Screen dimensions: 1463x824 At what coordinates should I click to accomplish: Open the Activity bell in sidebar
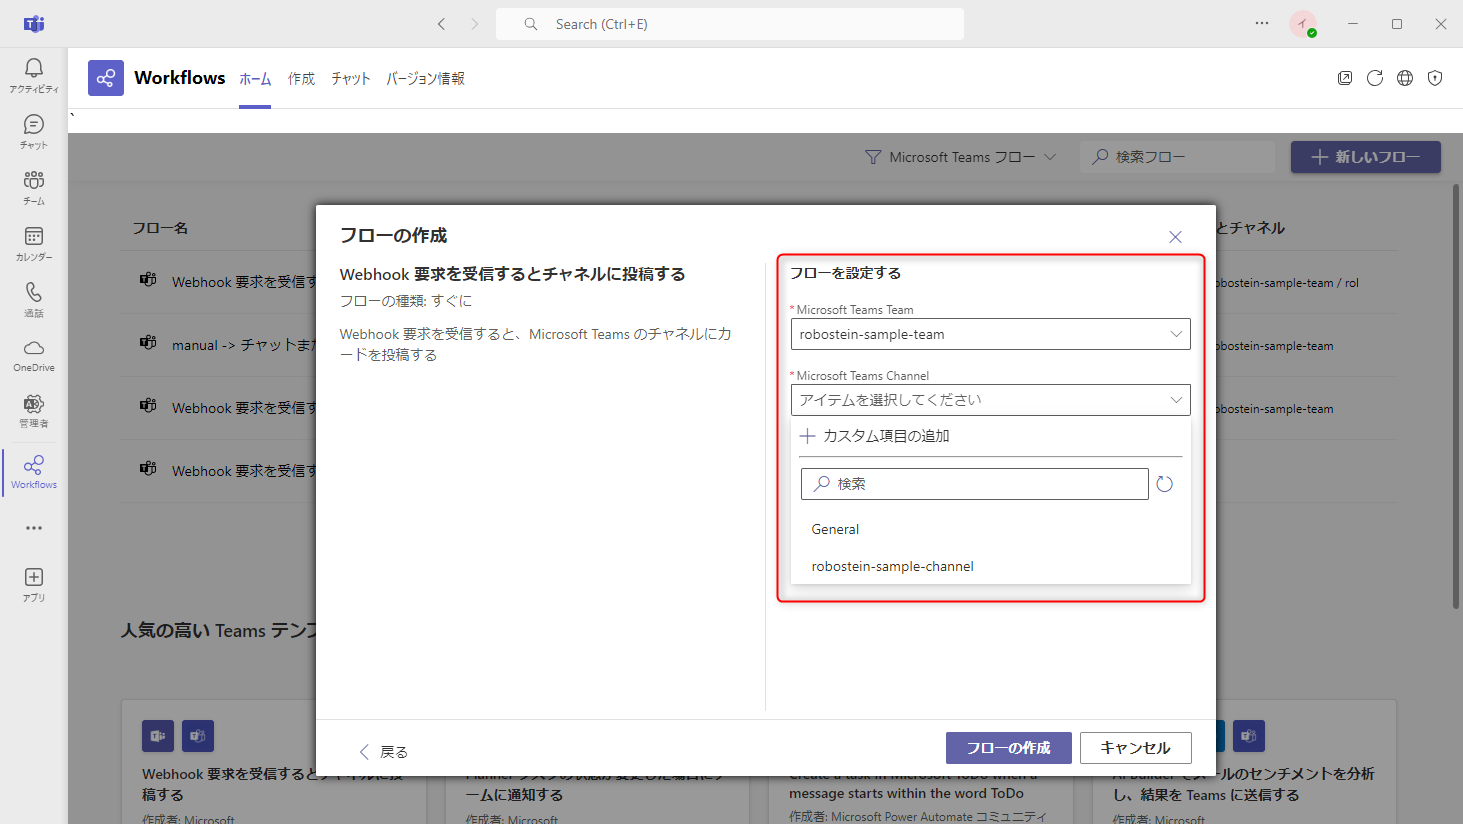(34, 75)
